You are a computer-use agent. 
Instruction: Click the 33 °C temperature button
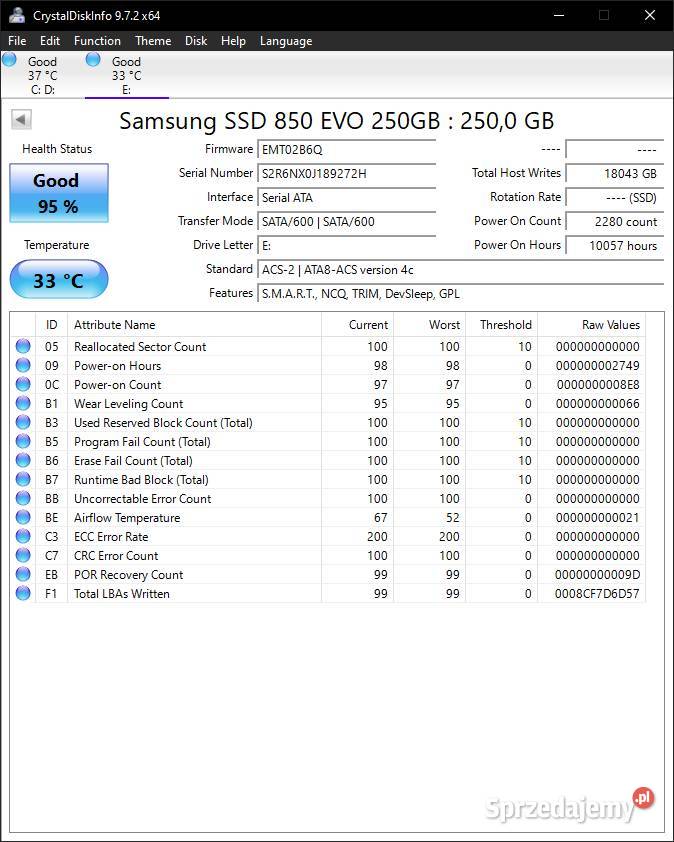click(x=59, y=280)
